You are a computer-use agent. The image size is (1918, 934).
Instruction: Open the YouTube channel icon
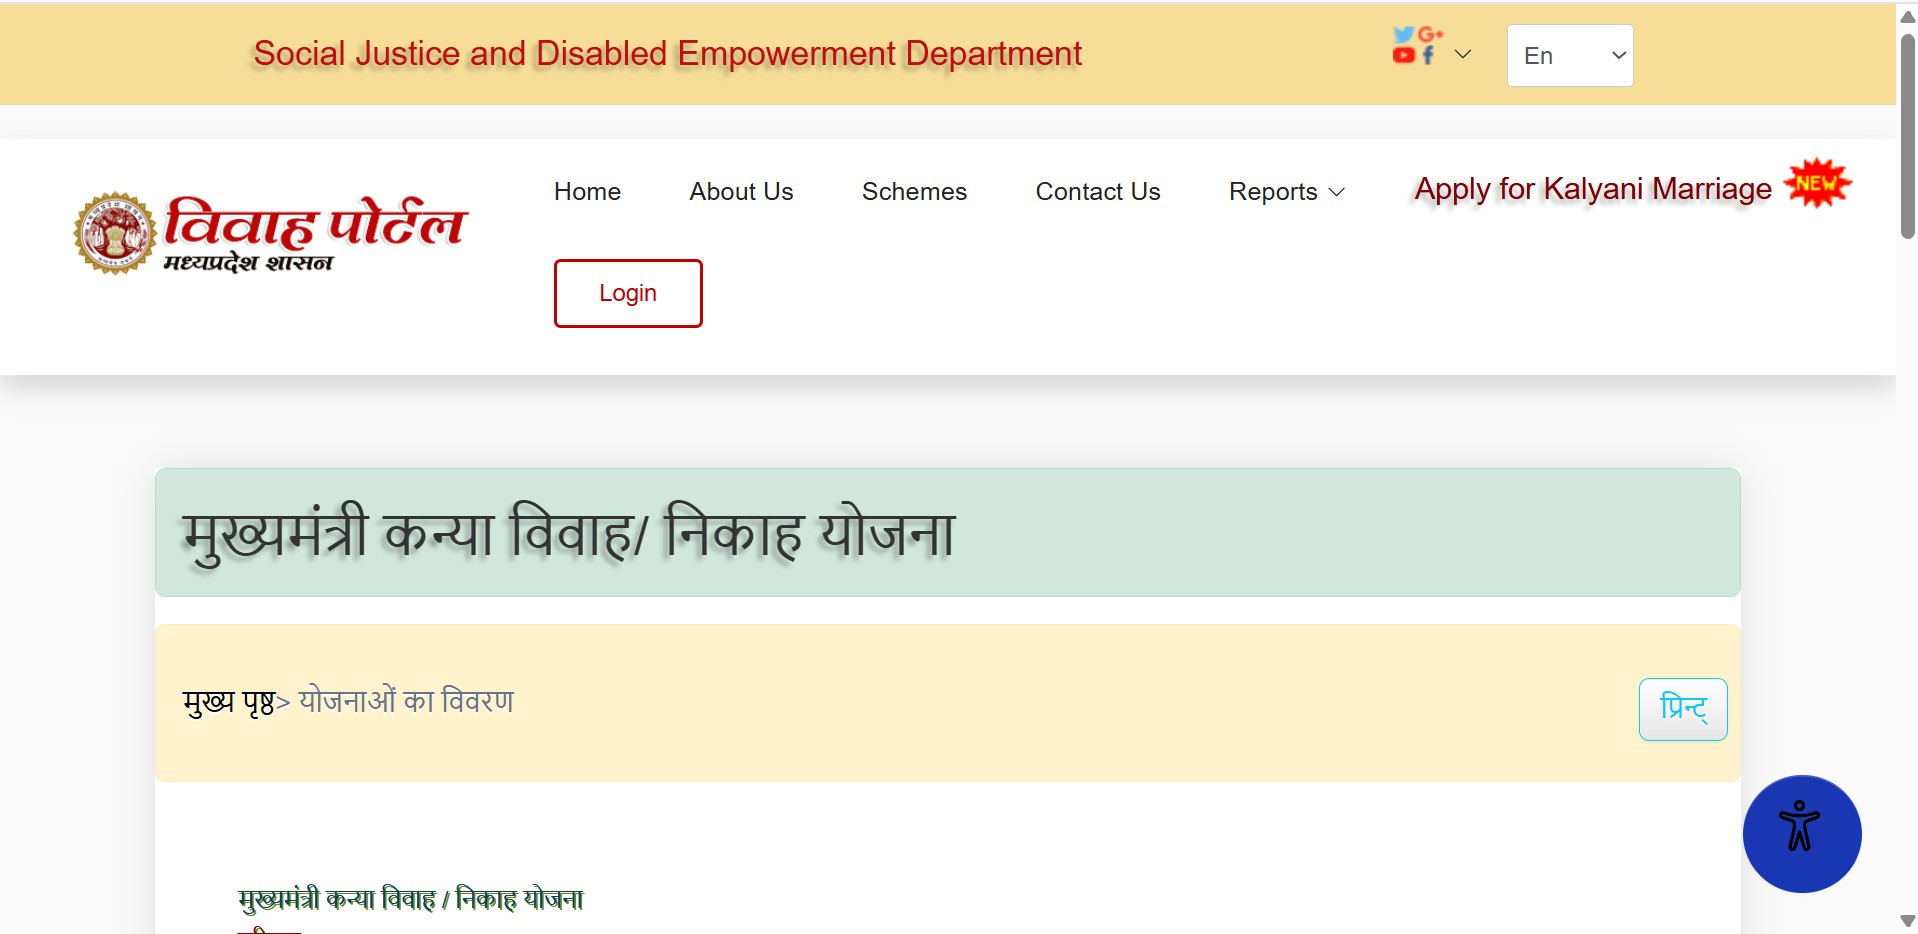tap(1404, 55)
